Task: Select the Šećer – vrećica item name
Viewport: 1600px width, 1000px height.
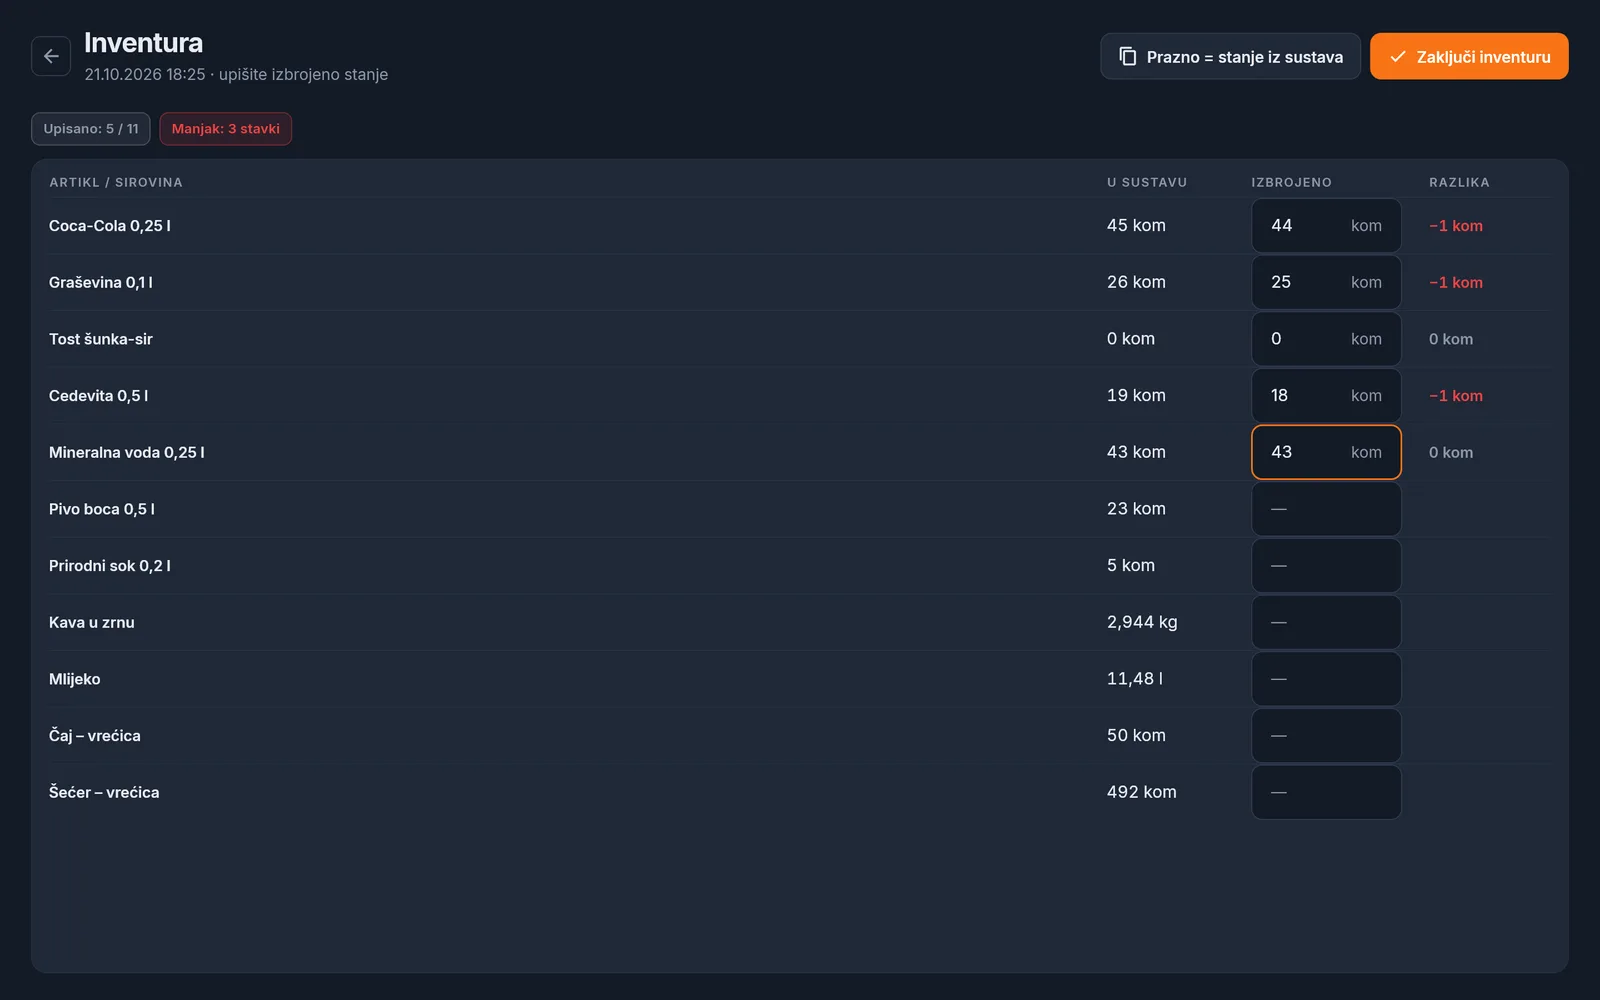Action: coord(104,792)
